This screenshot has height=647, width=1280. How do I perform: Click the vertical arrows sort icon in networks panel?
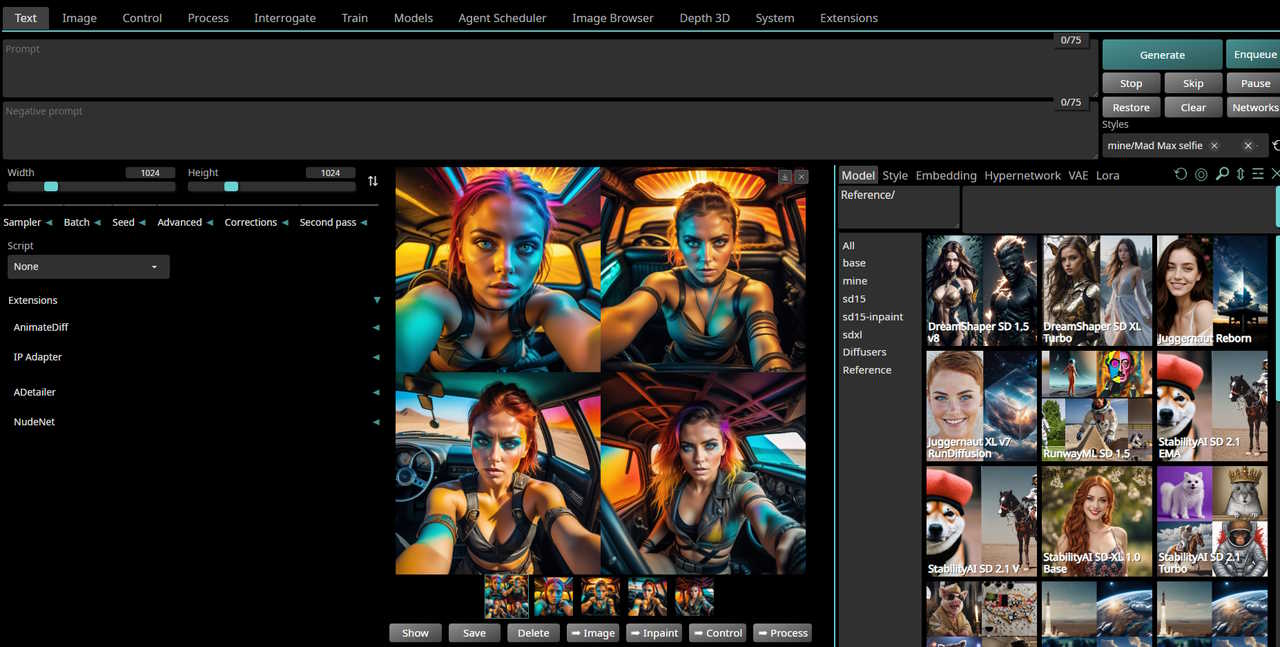[1240, 174]
